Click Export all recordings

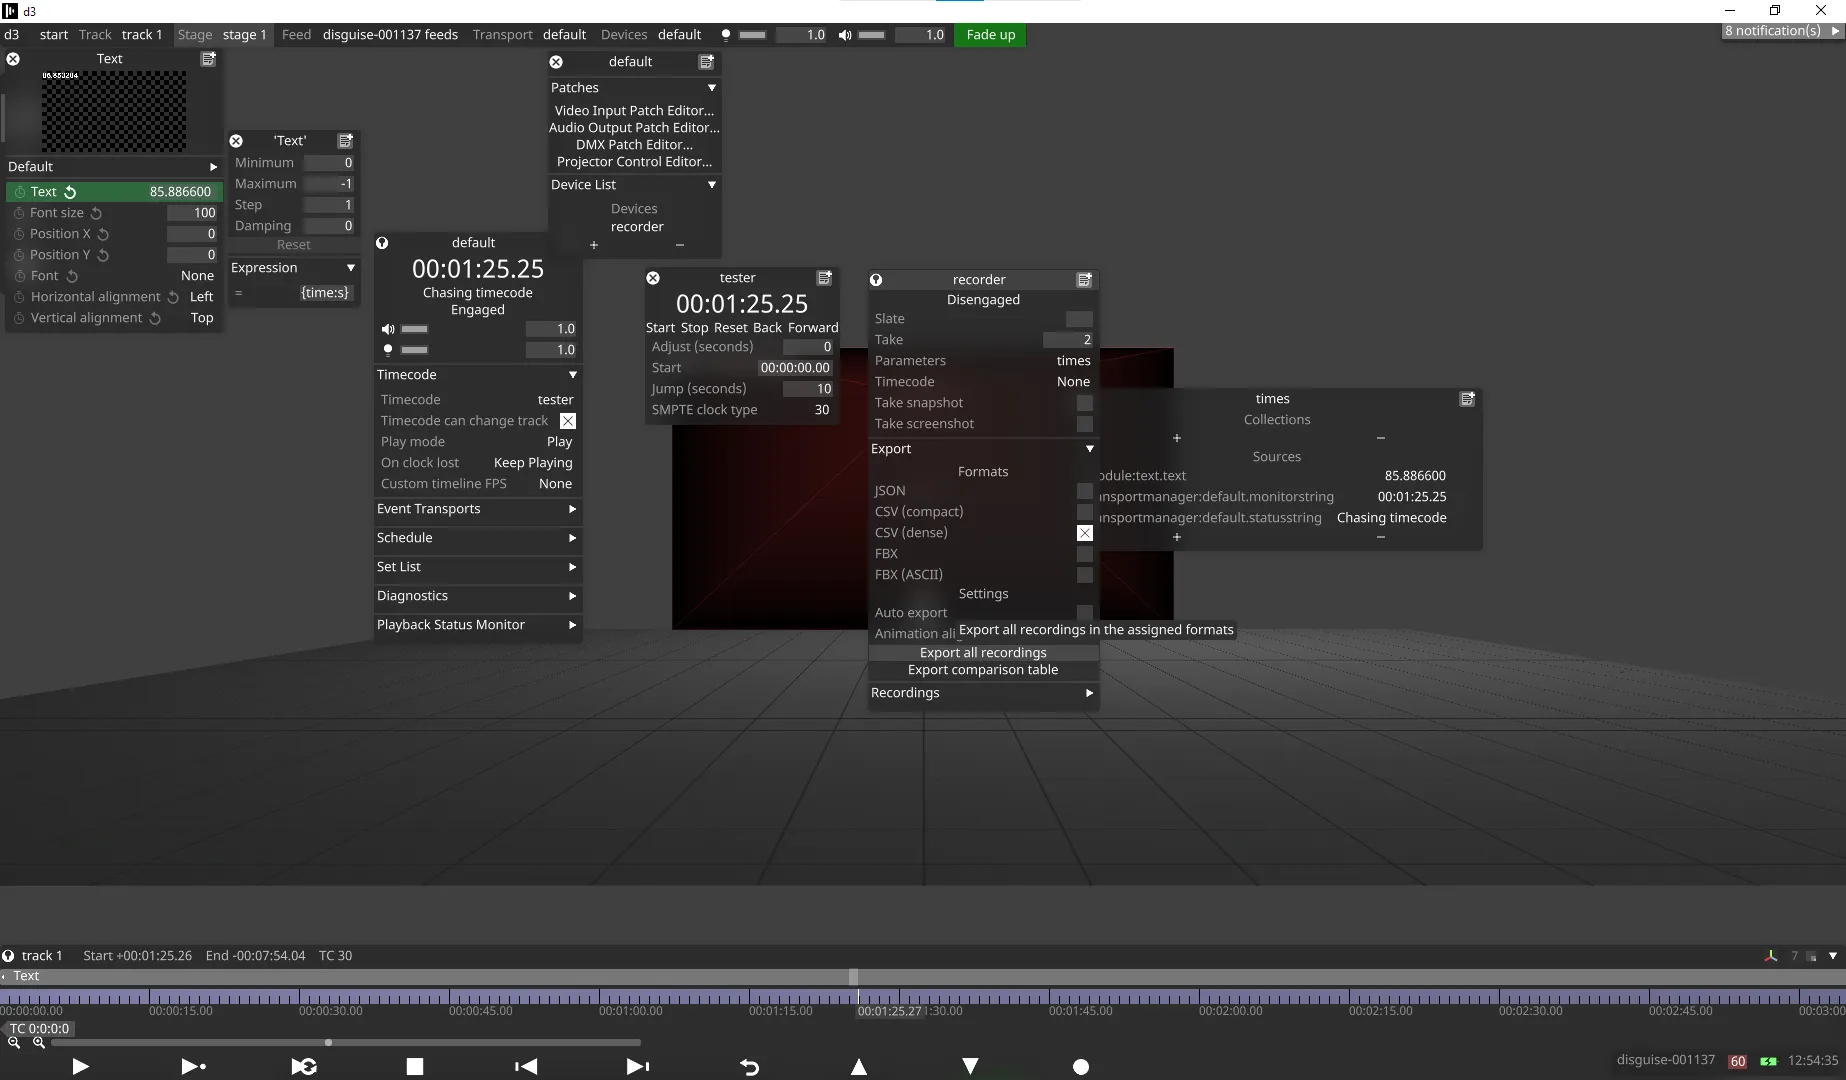(x=982, y=652)
